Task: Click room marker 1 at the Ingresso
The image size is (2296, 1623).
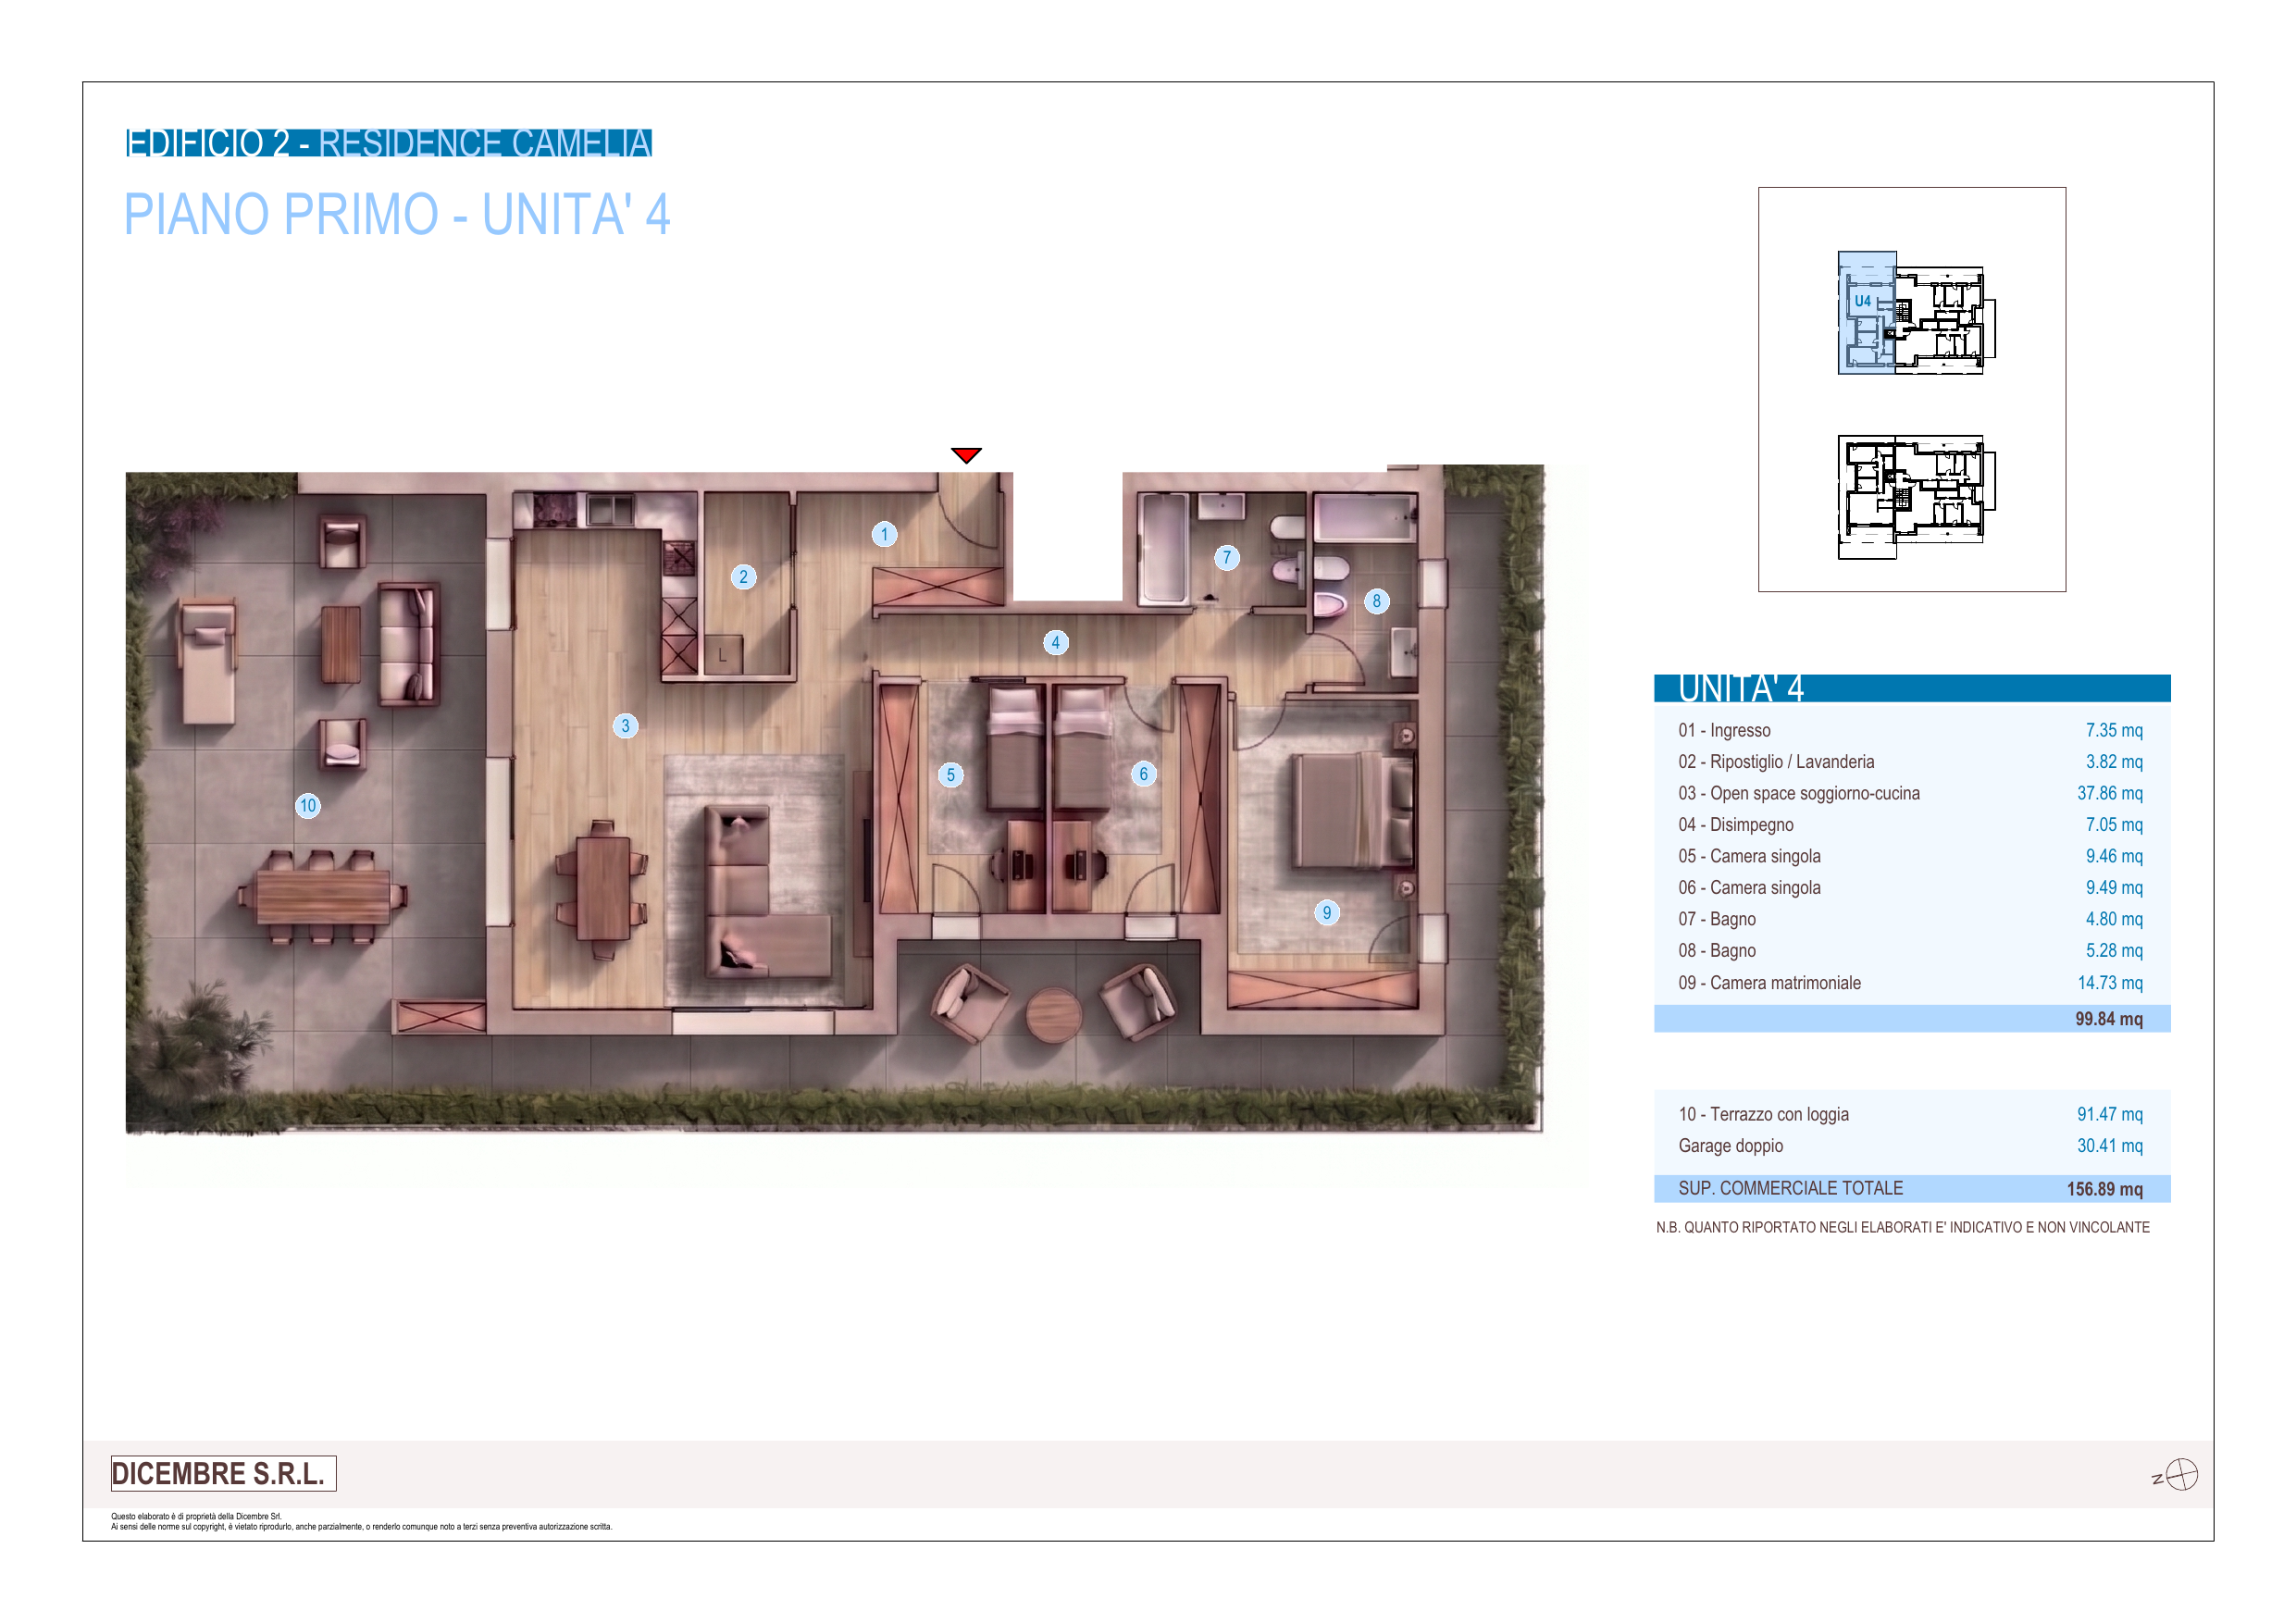Action: (884, 534)
